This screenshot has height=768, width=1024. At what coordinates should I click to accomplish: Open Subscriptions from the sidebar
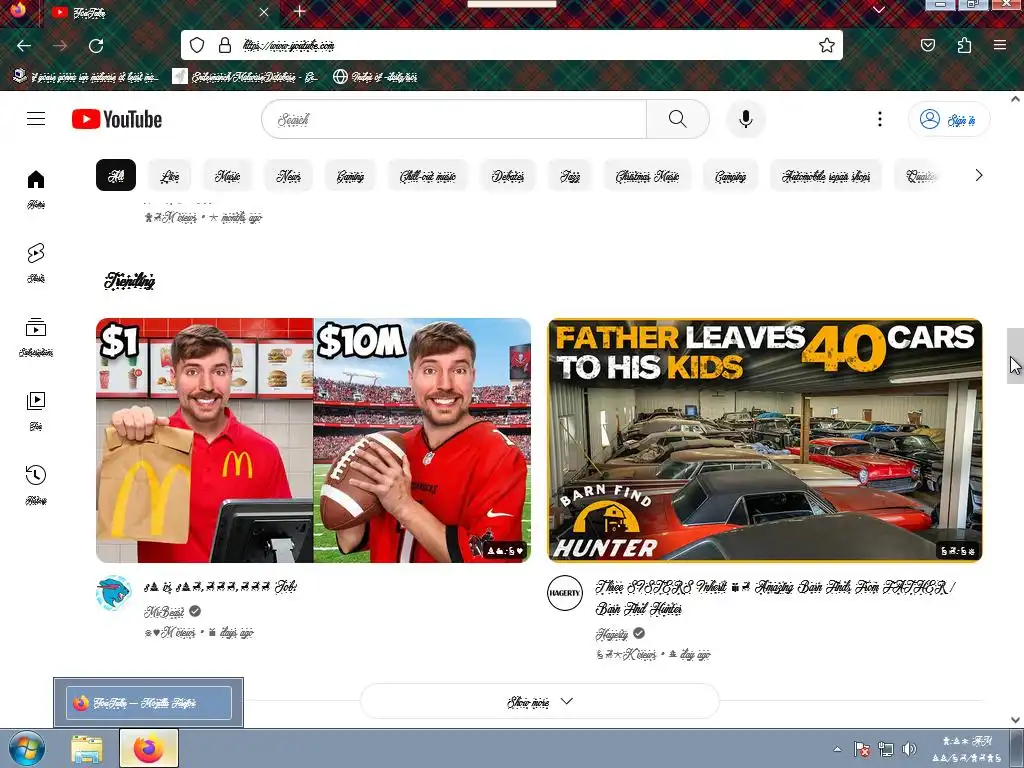pyautogui.click(x=36, y=337)
